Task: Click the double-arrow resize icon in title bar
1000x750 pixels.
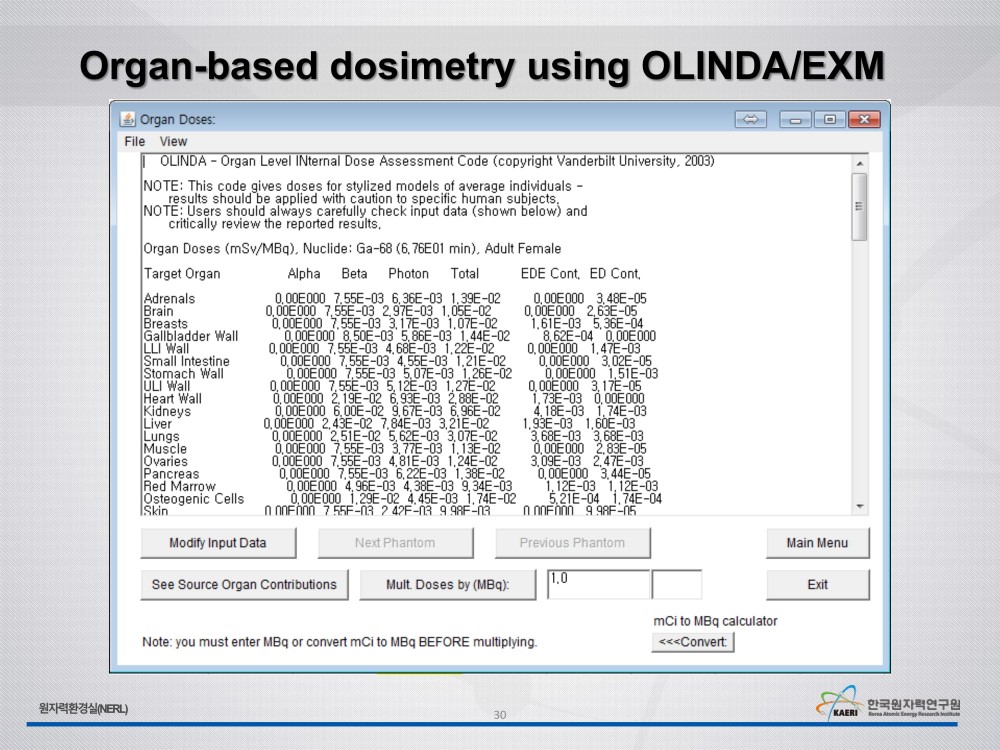Action: click(x=751, y=119)
